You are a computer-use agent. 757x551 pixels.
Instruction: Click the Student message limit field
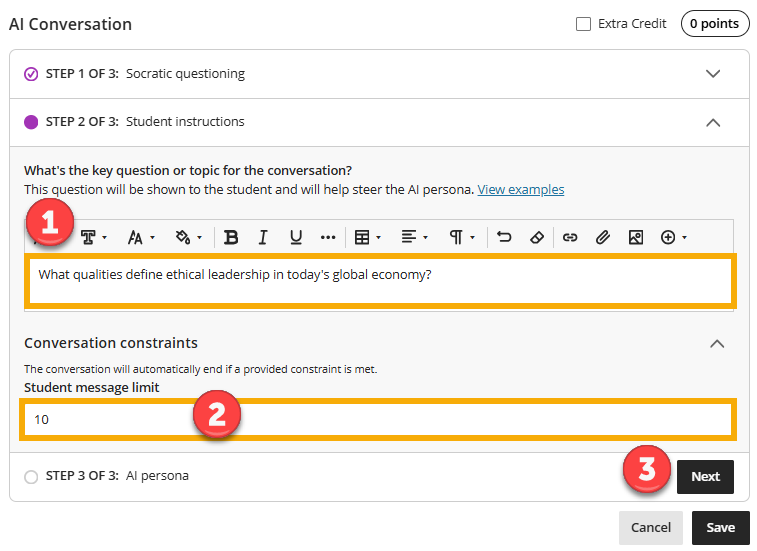378,419
